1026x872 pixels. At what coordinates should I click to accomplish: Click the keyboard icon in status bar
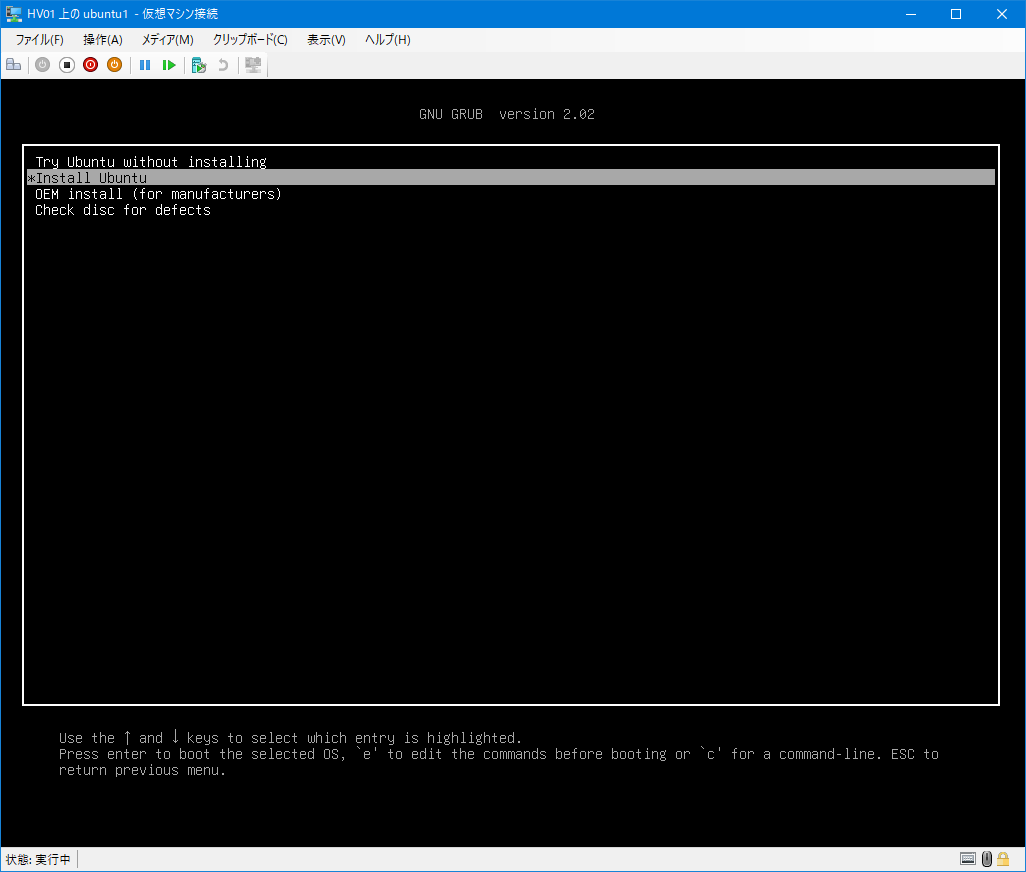coord(967,859)
